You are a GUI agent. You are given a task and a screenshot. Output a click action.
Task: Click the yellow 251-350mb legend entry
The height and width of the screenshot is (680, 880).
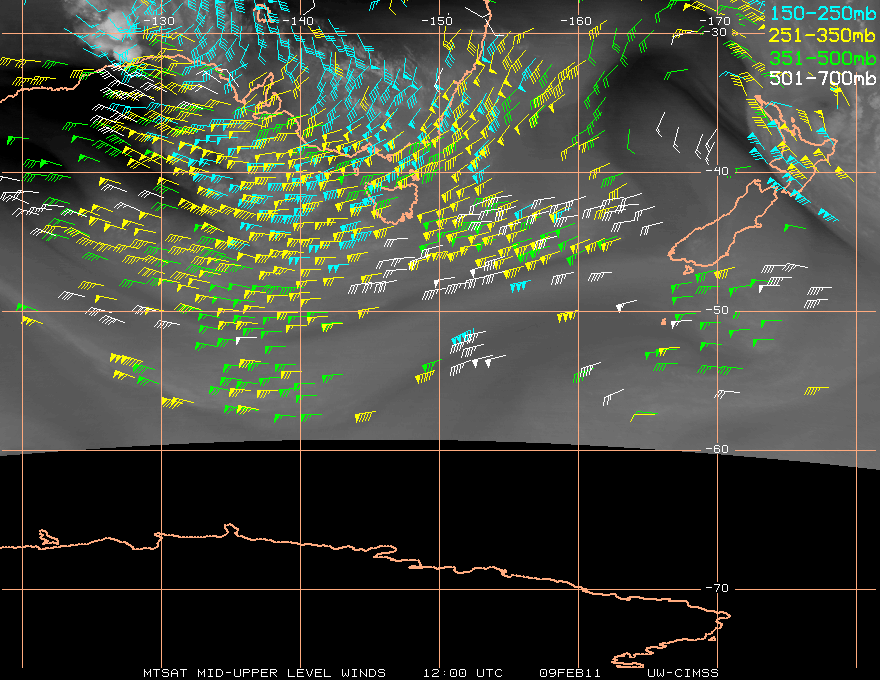[823, 35]
